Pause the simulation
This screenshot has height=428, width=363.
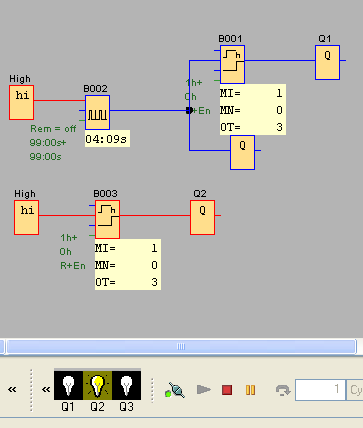point(250,390)
